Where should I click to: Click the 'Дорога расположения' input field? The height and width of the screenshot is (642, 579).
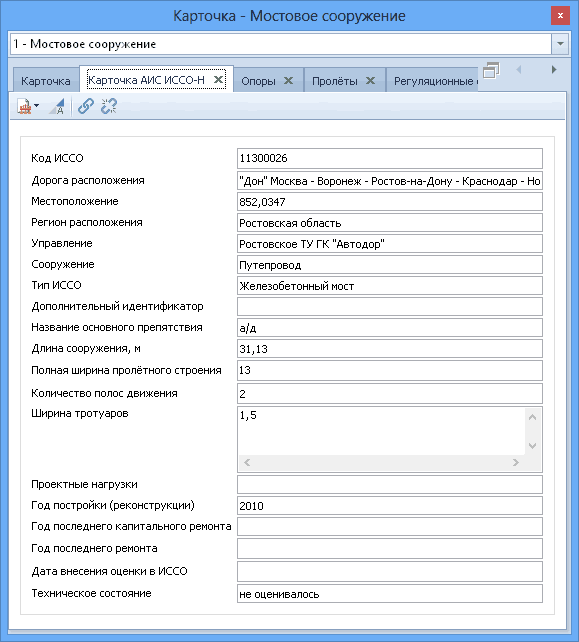[390, 181]
